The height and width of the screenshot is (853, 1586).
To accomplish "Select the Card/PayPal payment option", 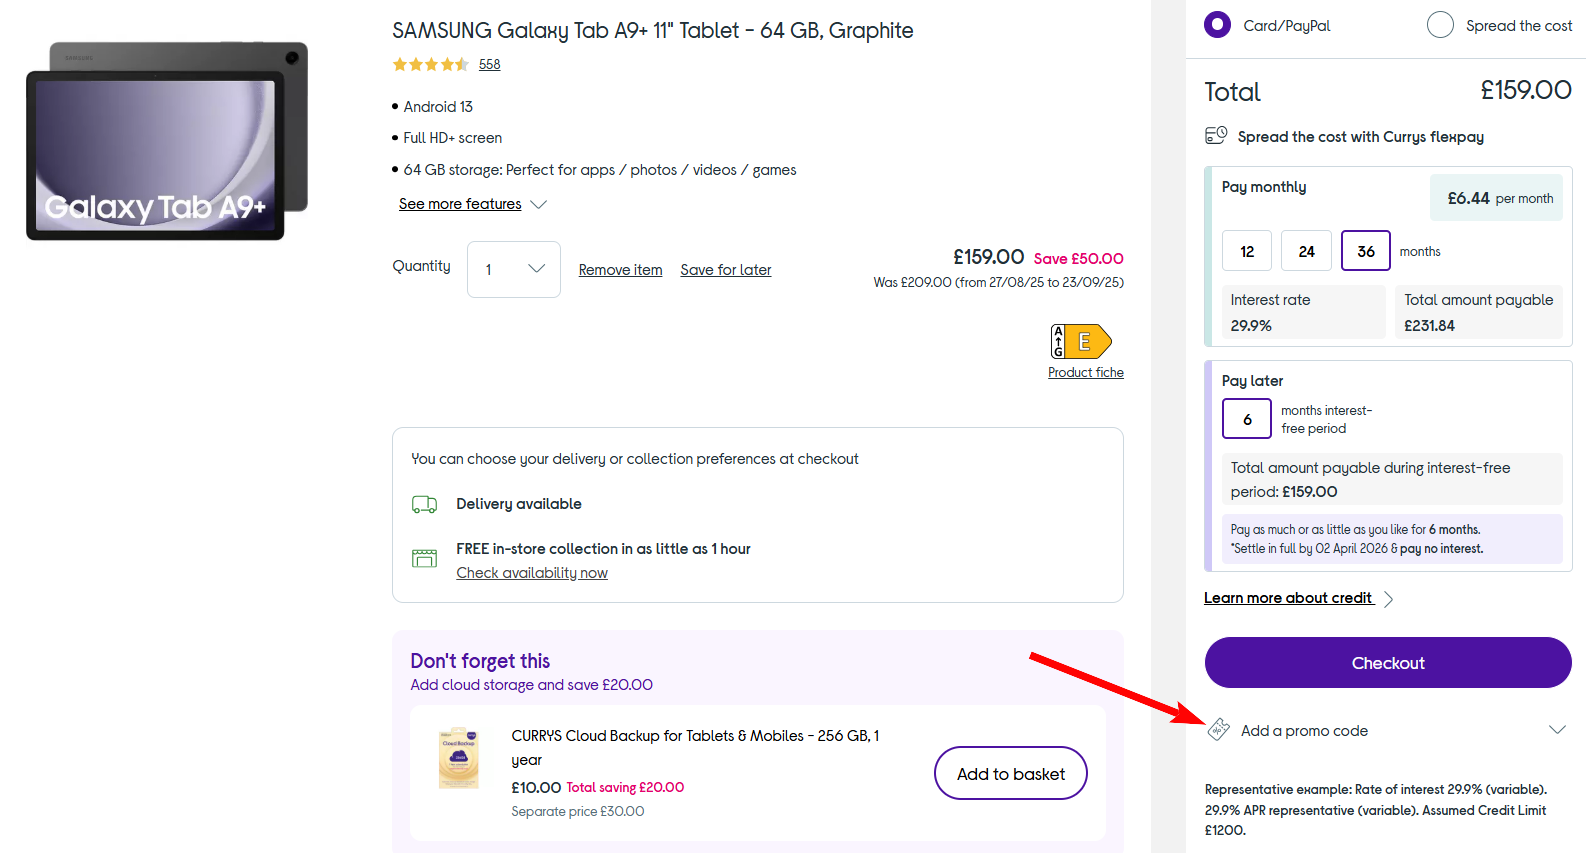I will (x=1218, y=25).
